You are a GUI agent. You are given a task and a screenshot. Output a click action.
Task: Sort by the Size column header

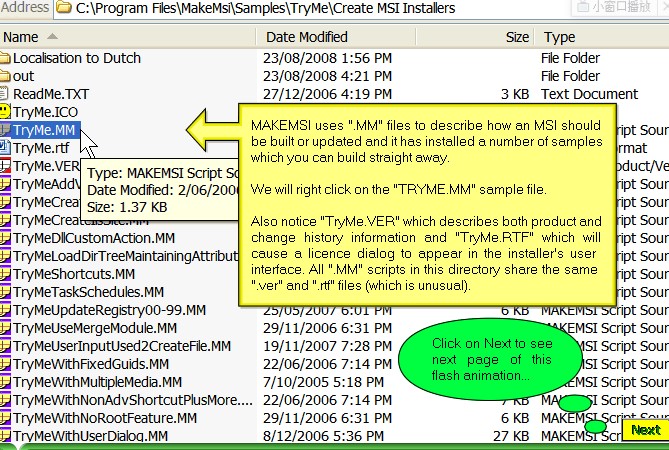(475, 37)
